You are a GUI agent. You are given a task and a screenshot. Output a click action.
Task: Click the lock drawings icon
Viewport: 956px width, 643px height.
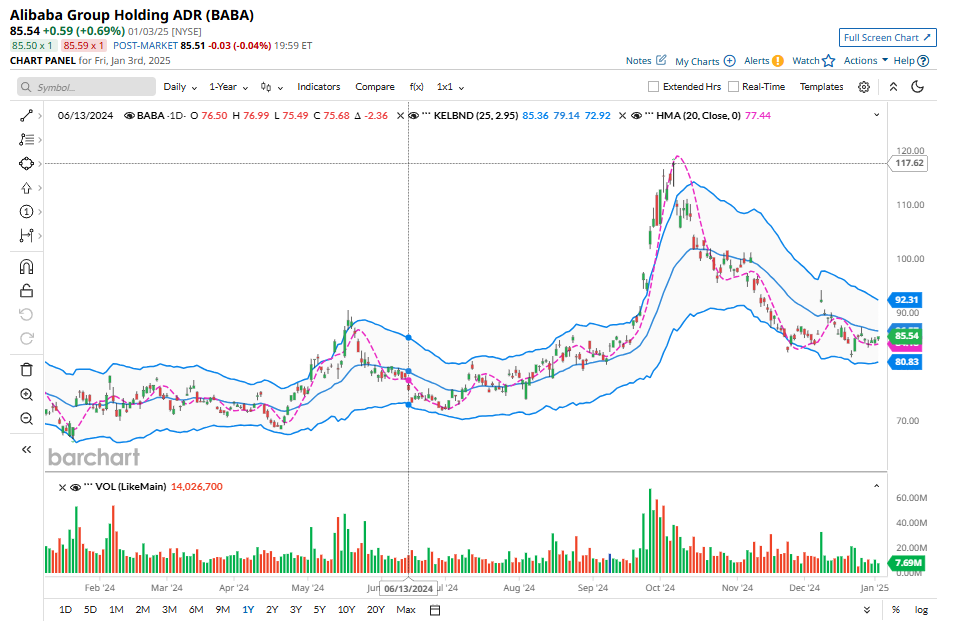(x=27, y=291)
